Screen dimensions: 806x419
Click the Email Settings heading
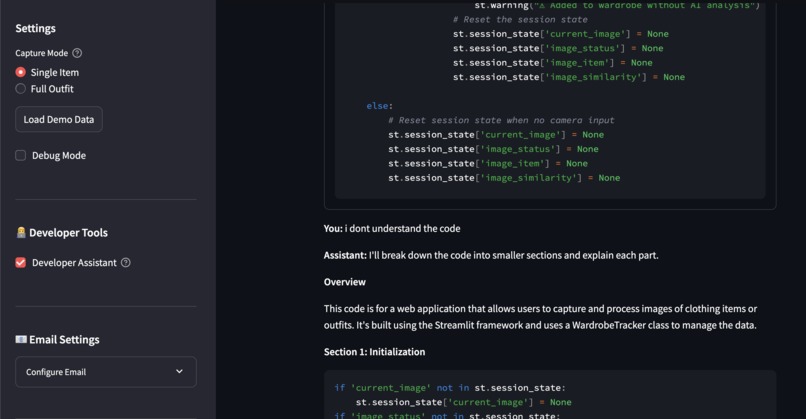point(64,339)
